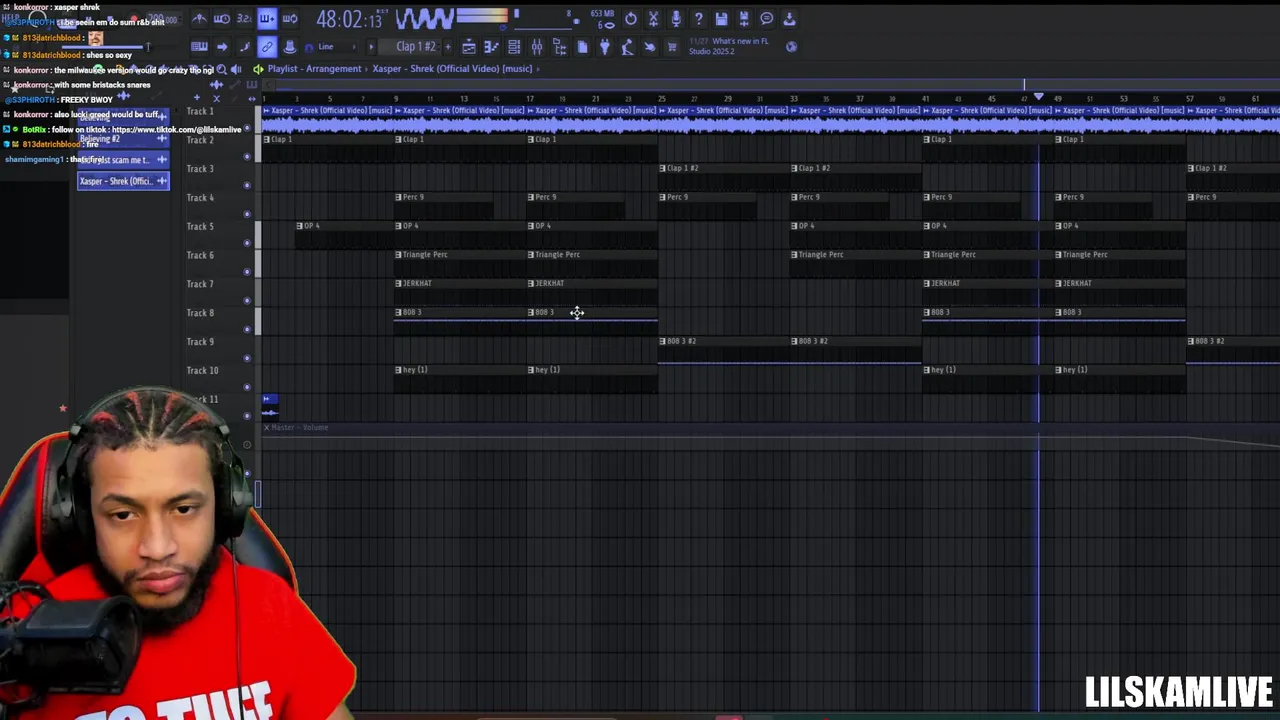Viewport: 1280px width, 720px height.
Task: Mute Track 3 with its dot
Action: click(x=247, y=185)
